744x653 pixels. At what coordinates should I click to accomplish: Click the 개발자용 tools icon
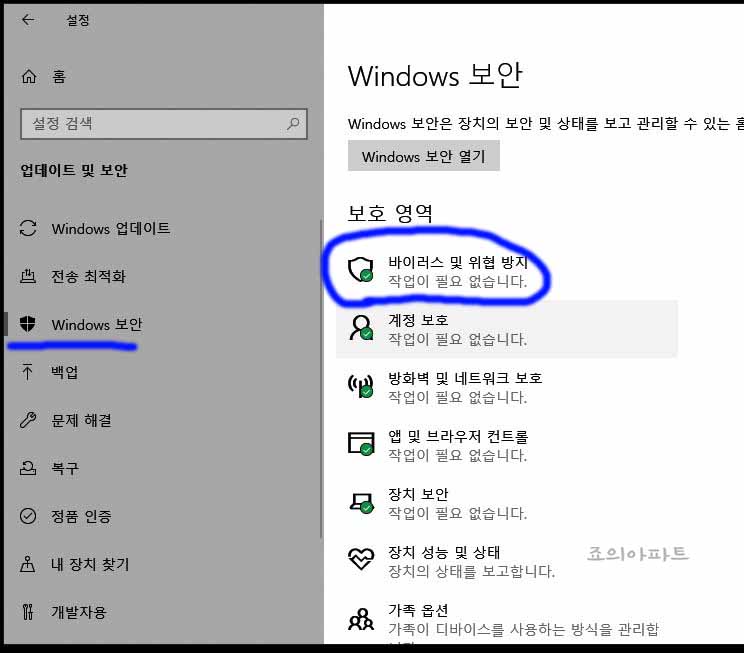coord(28,612)
